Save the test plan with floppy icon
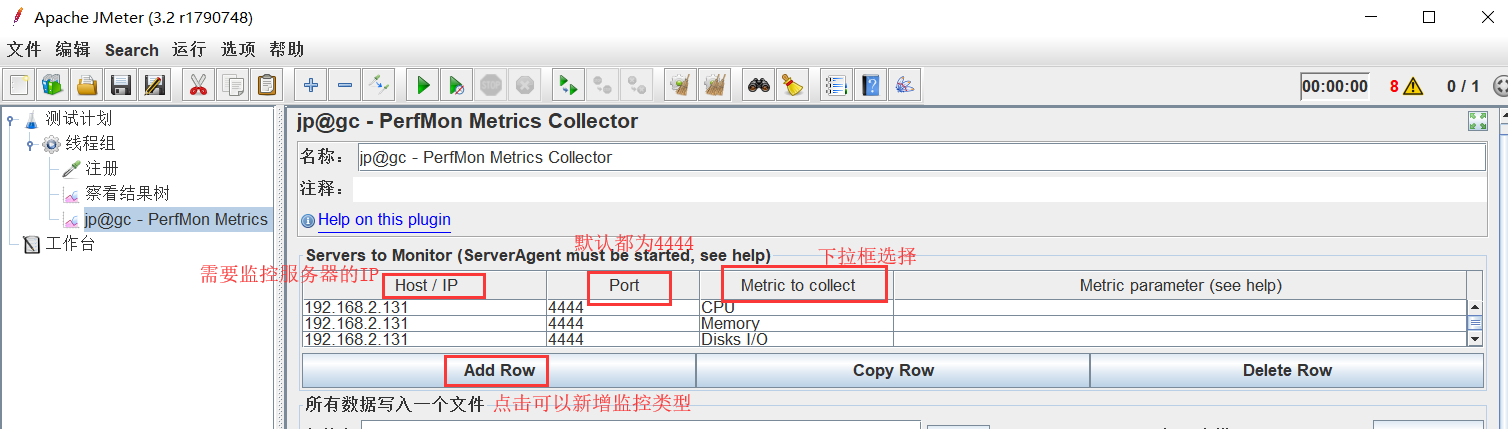Viewport: 1508px width, 429px height. click(x=121, y=86)
